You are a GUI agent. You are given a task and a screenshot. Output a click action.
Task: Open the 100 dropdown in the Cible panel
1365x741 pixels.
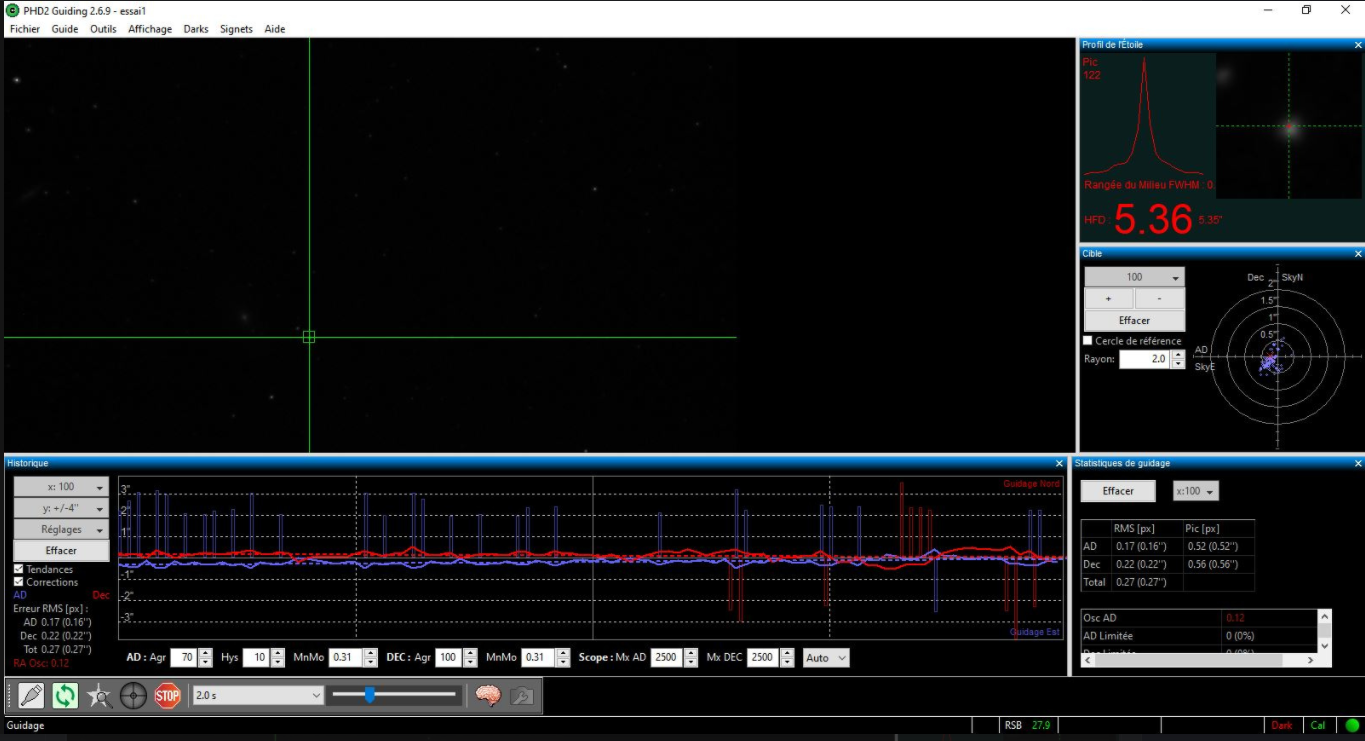(x=1134, y=277)
